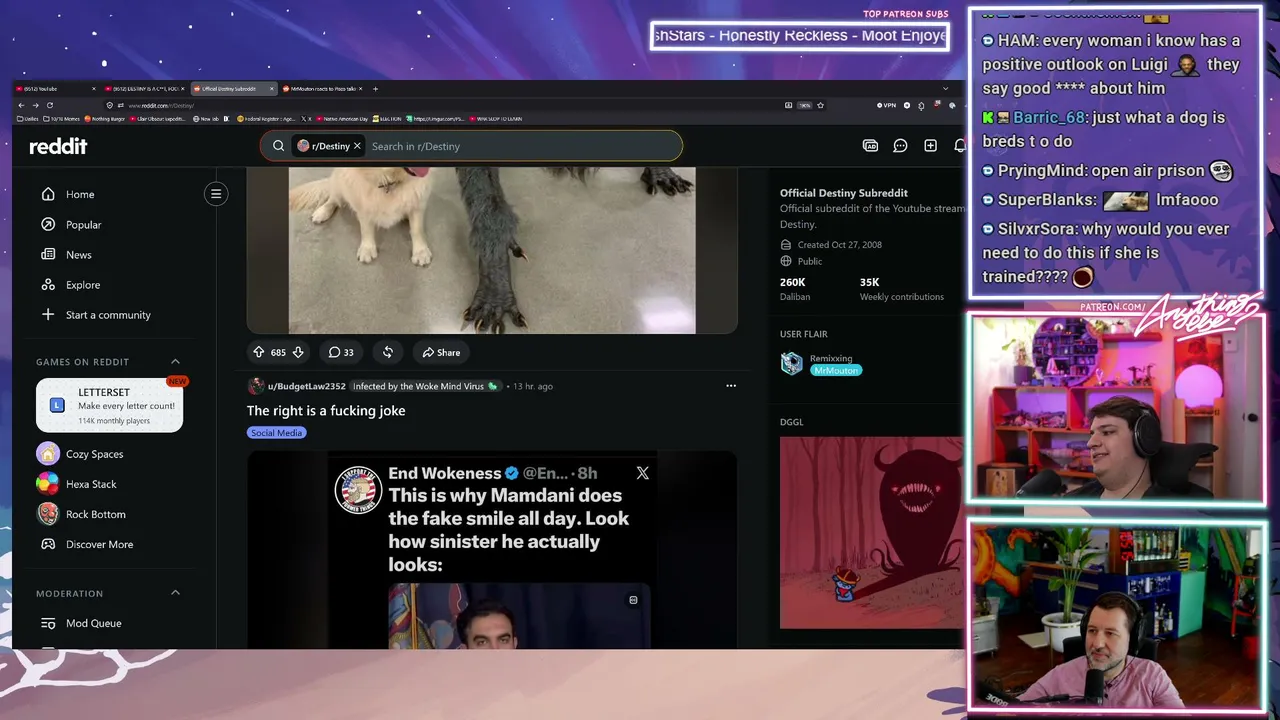Click the Official Destiny Subreddit title
This screenshot has height=720, width=1280.
844,193
